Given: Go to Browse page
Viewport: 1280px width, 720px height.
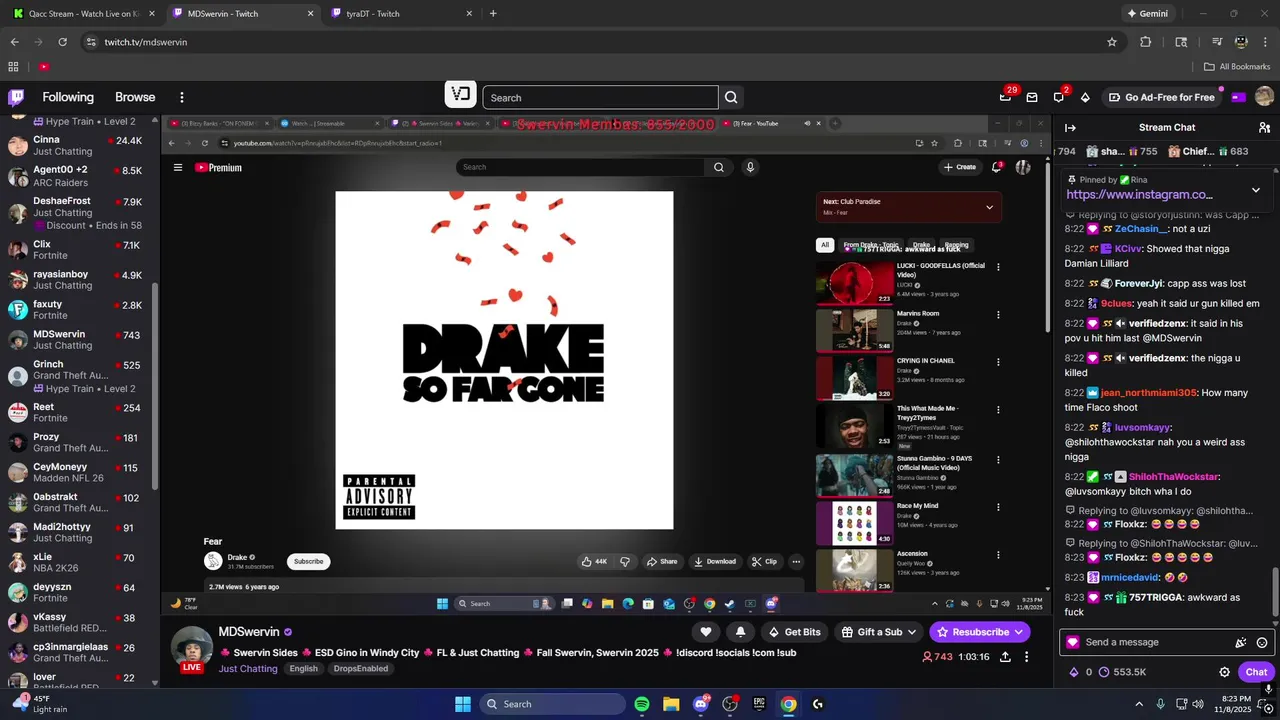Looking at the screenshot, I should (x=135, y=97).
